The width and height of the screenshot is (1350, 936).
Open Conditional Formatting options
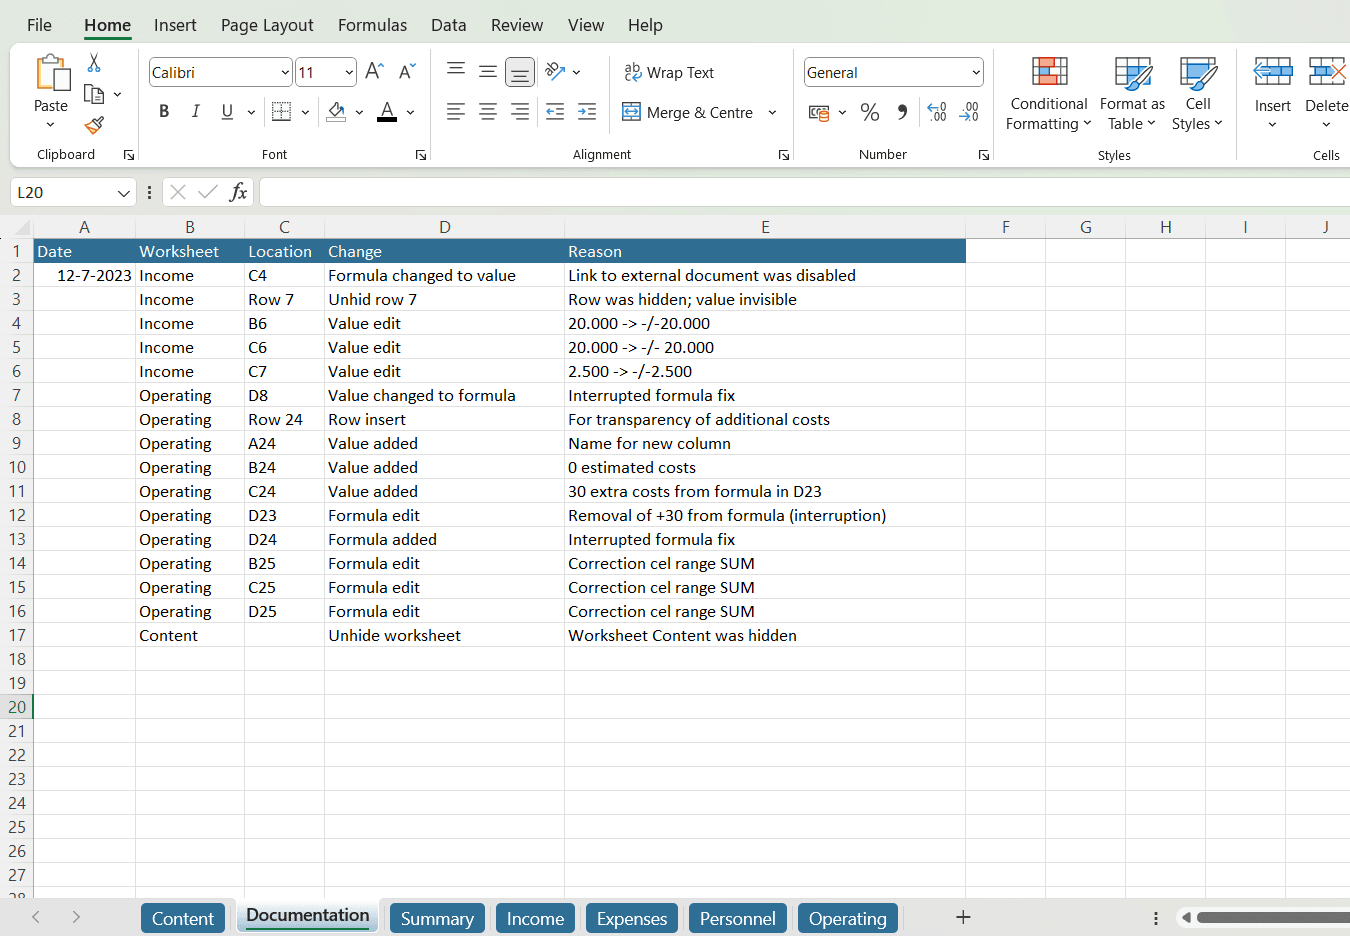coord(1048,95)
